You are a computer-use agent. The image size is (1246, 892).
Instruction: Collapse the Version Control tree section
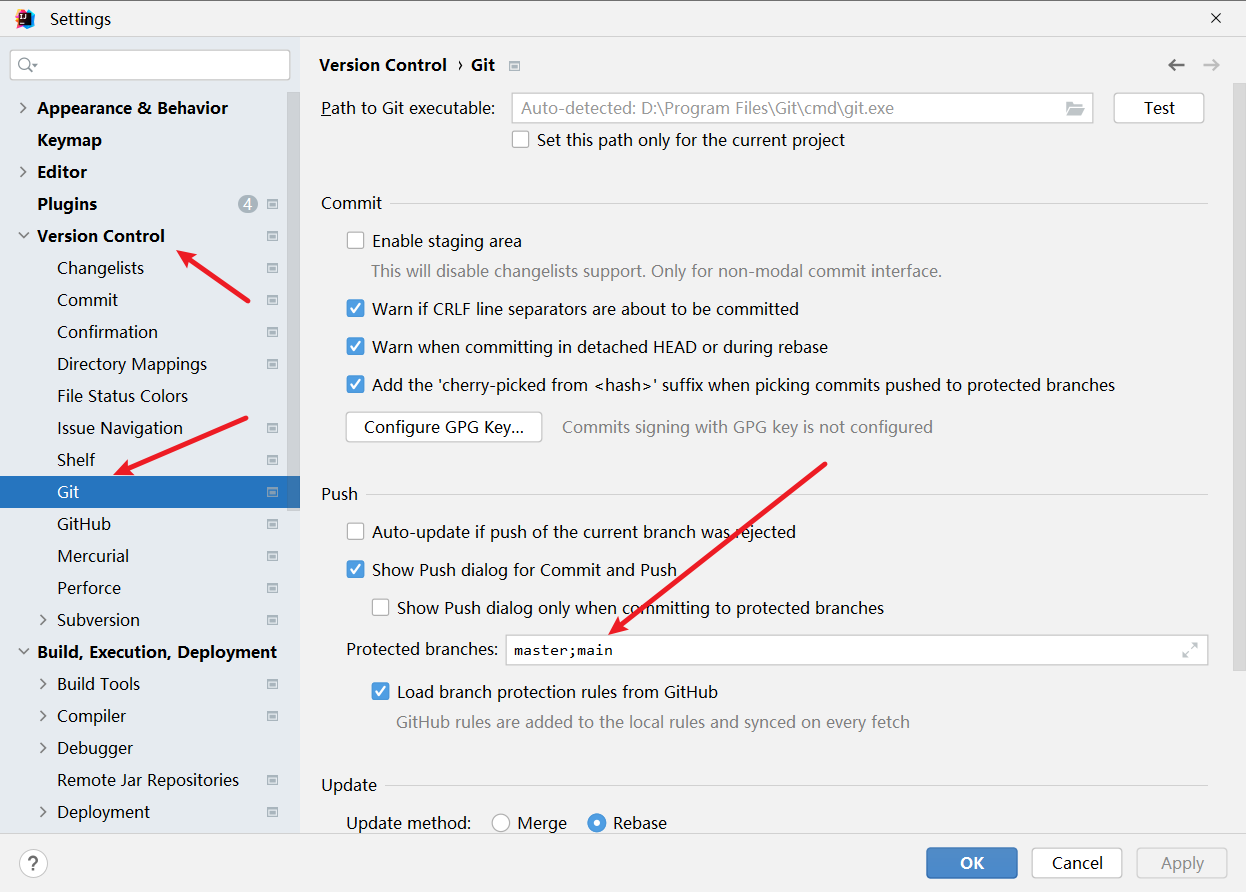(x=22, y=235)
